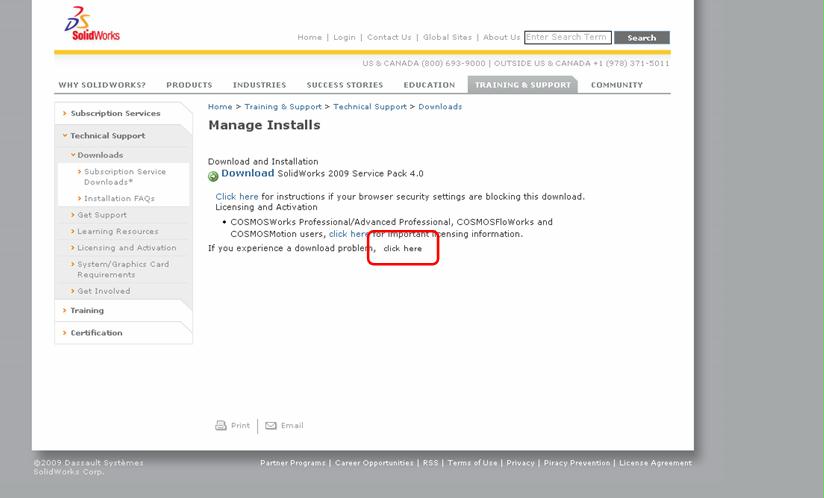
Task: Click the Print printer icon
Action: [221, 426]
